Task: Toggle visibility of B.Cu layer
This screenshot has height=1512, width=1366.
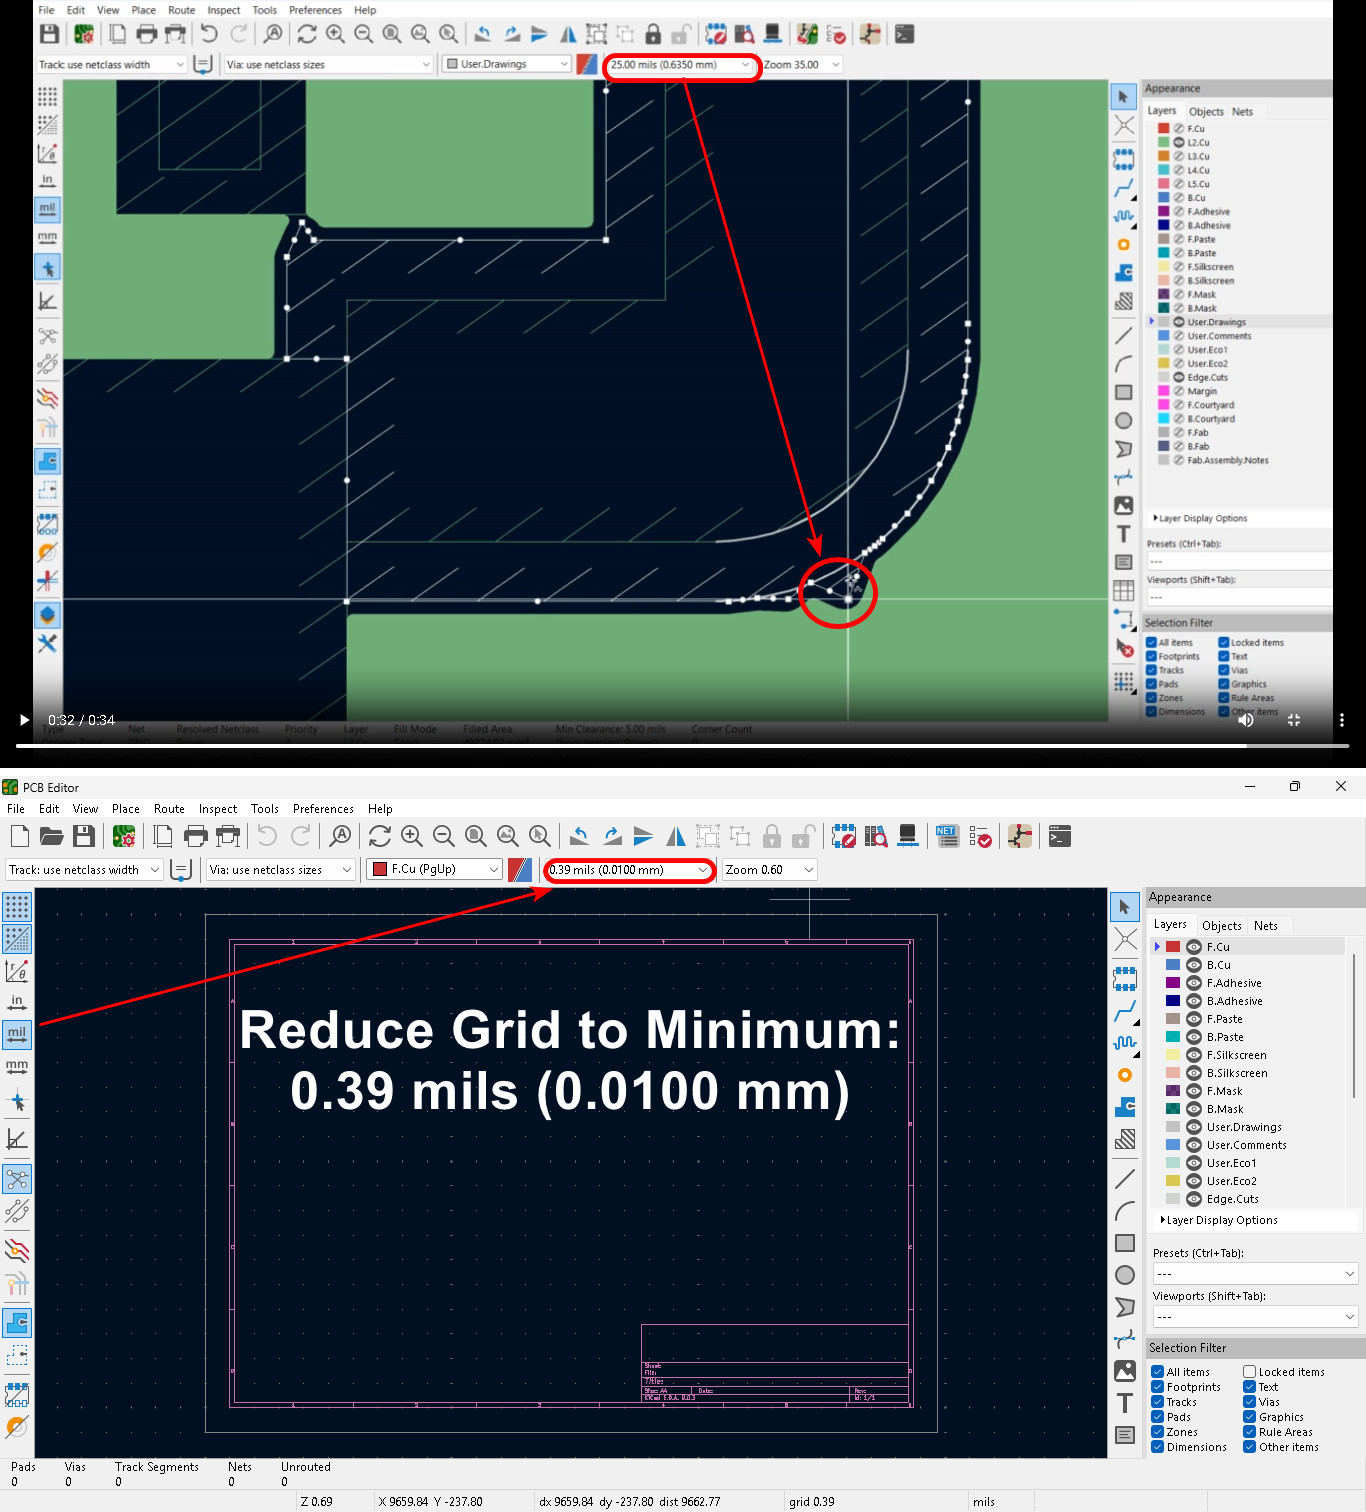Action: click(x=1193, y=965)
